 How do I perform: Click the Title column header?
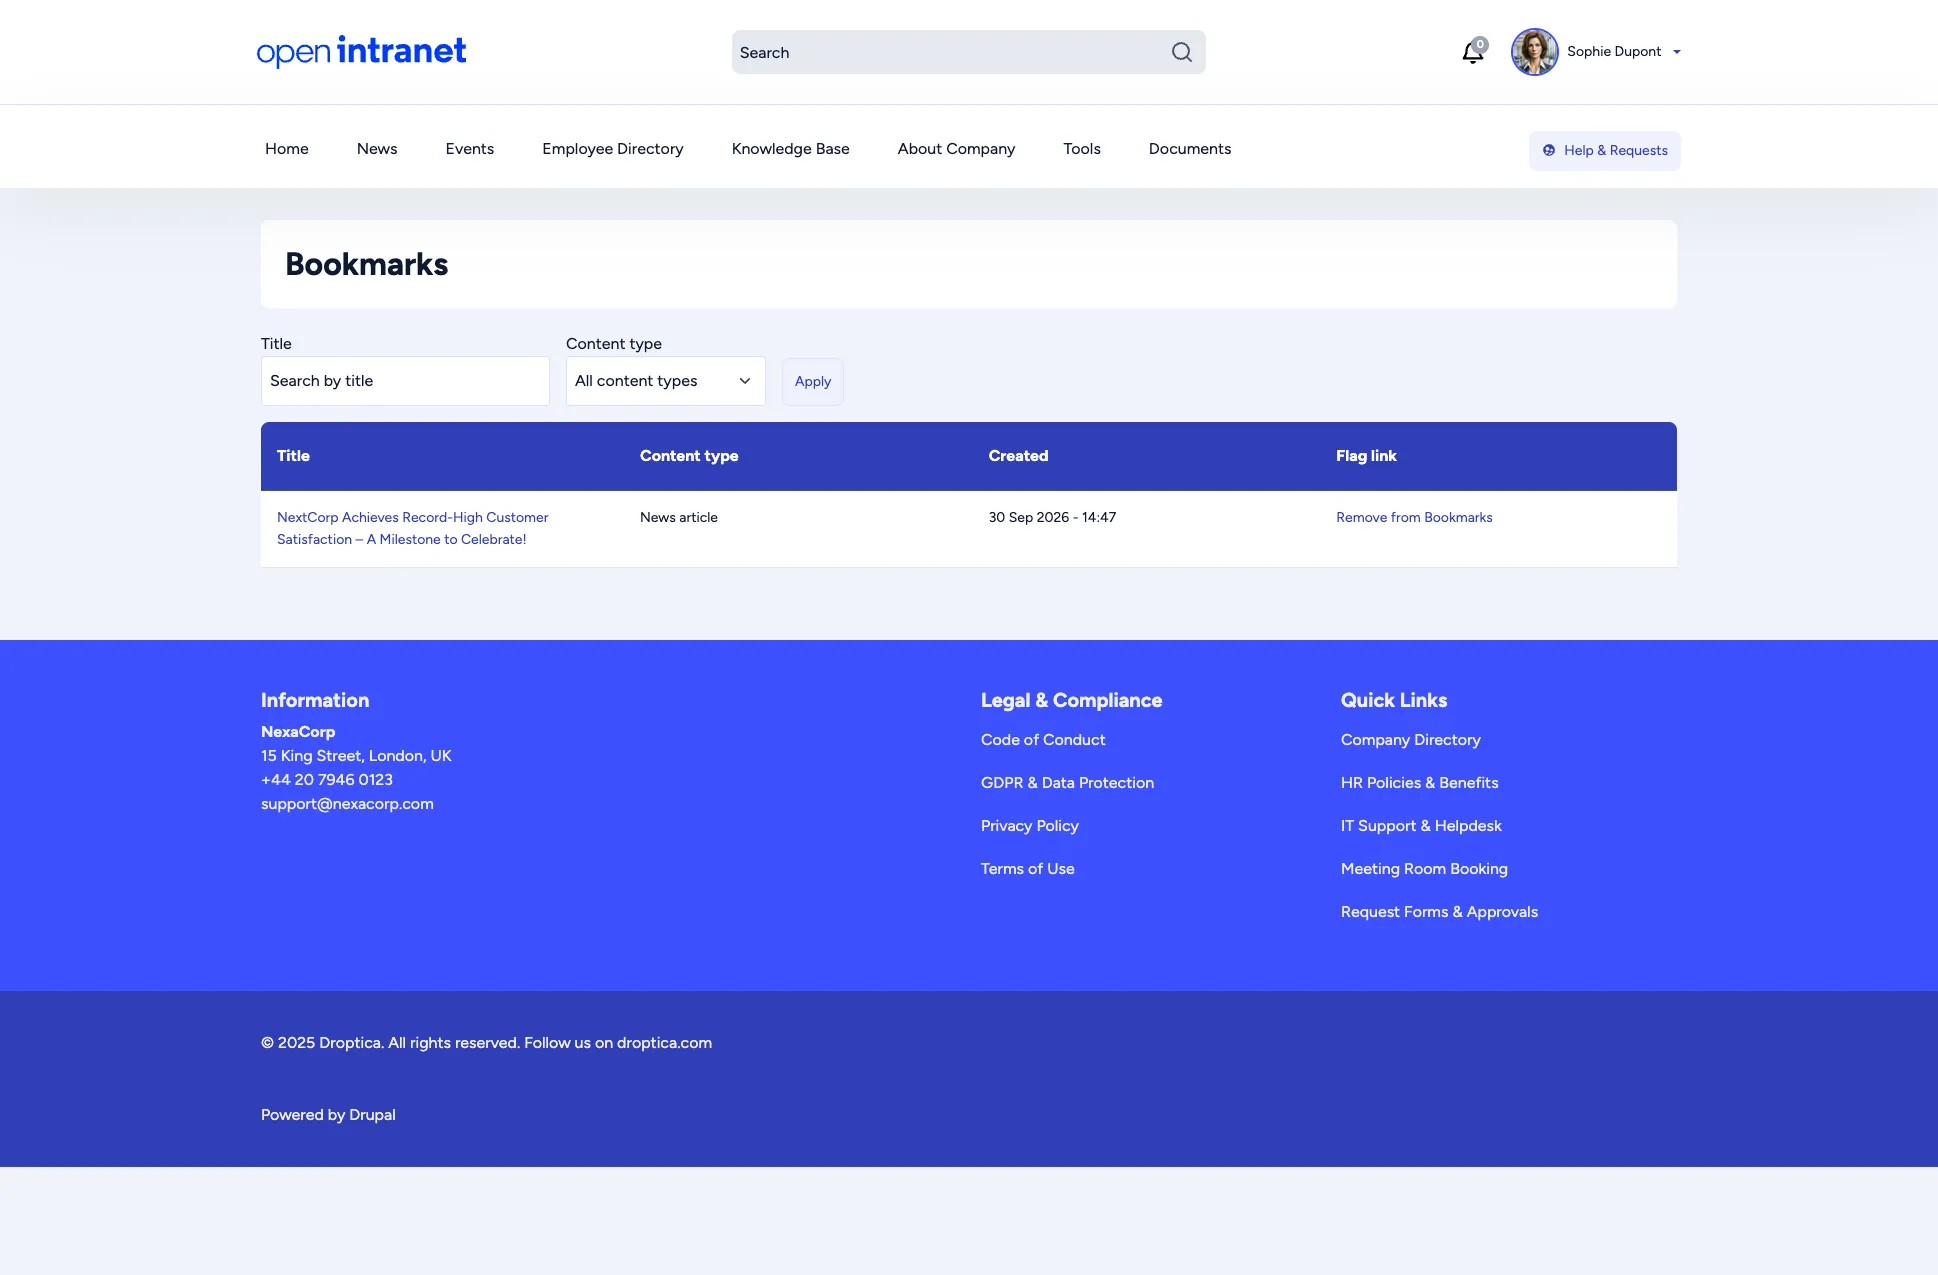point(293,456)
